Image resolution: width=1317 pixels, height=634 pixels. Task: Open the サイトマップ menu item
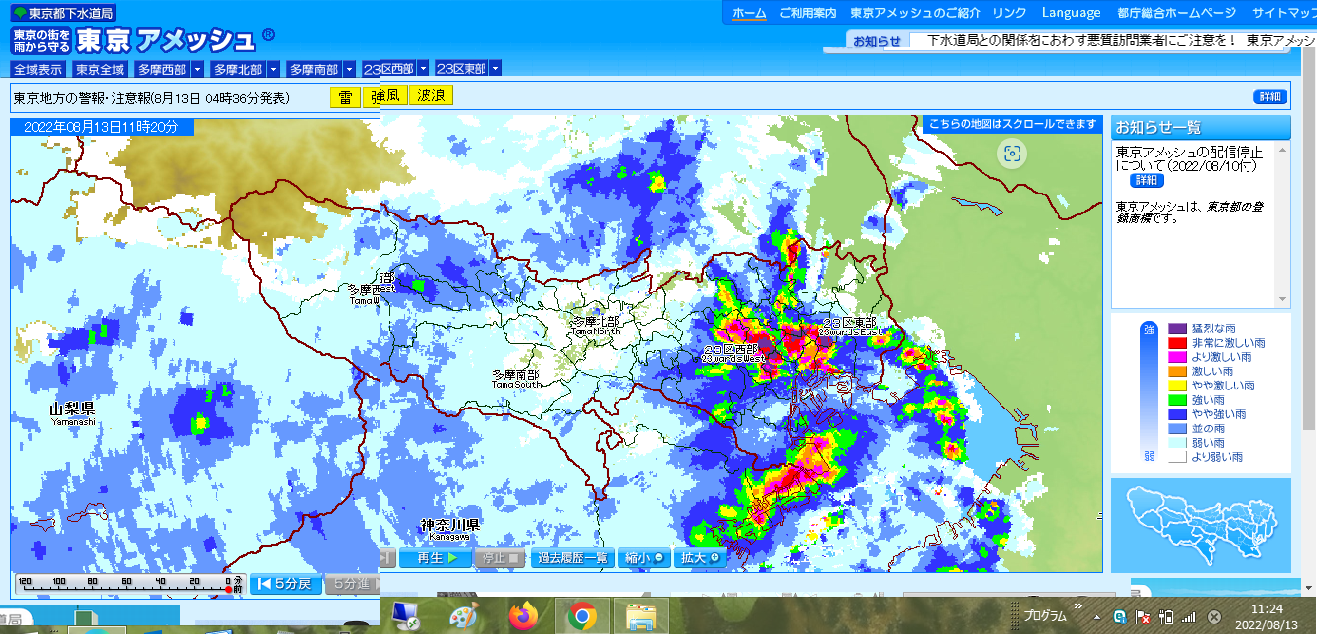(1284, 13)
